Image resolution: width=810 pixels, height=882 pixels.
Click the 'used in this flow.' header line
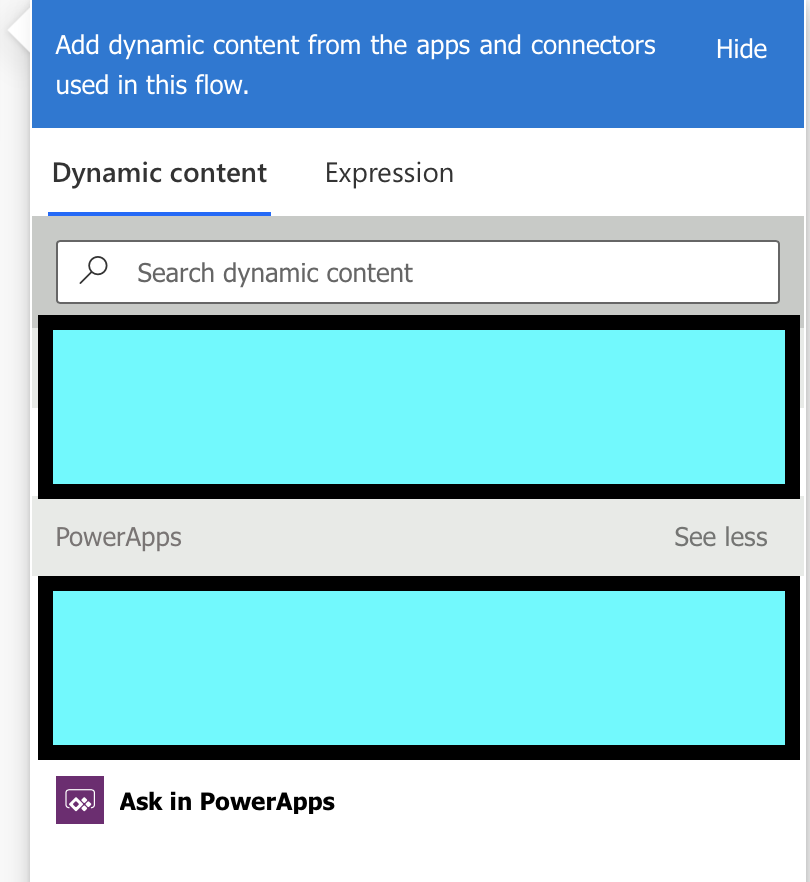(x=152, y=86)
